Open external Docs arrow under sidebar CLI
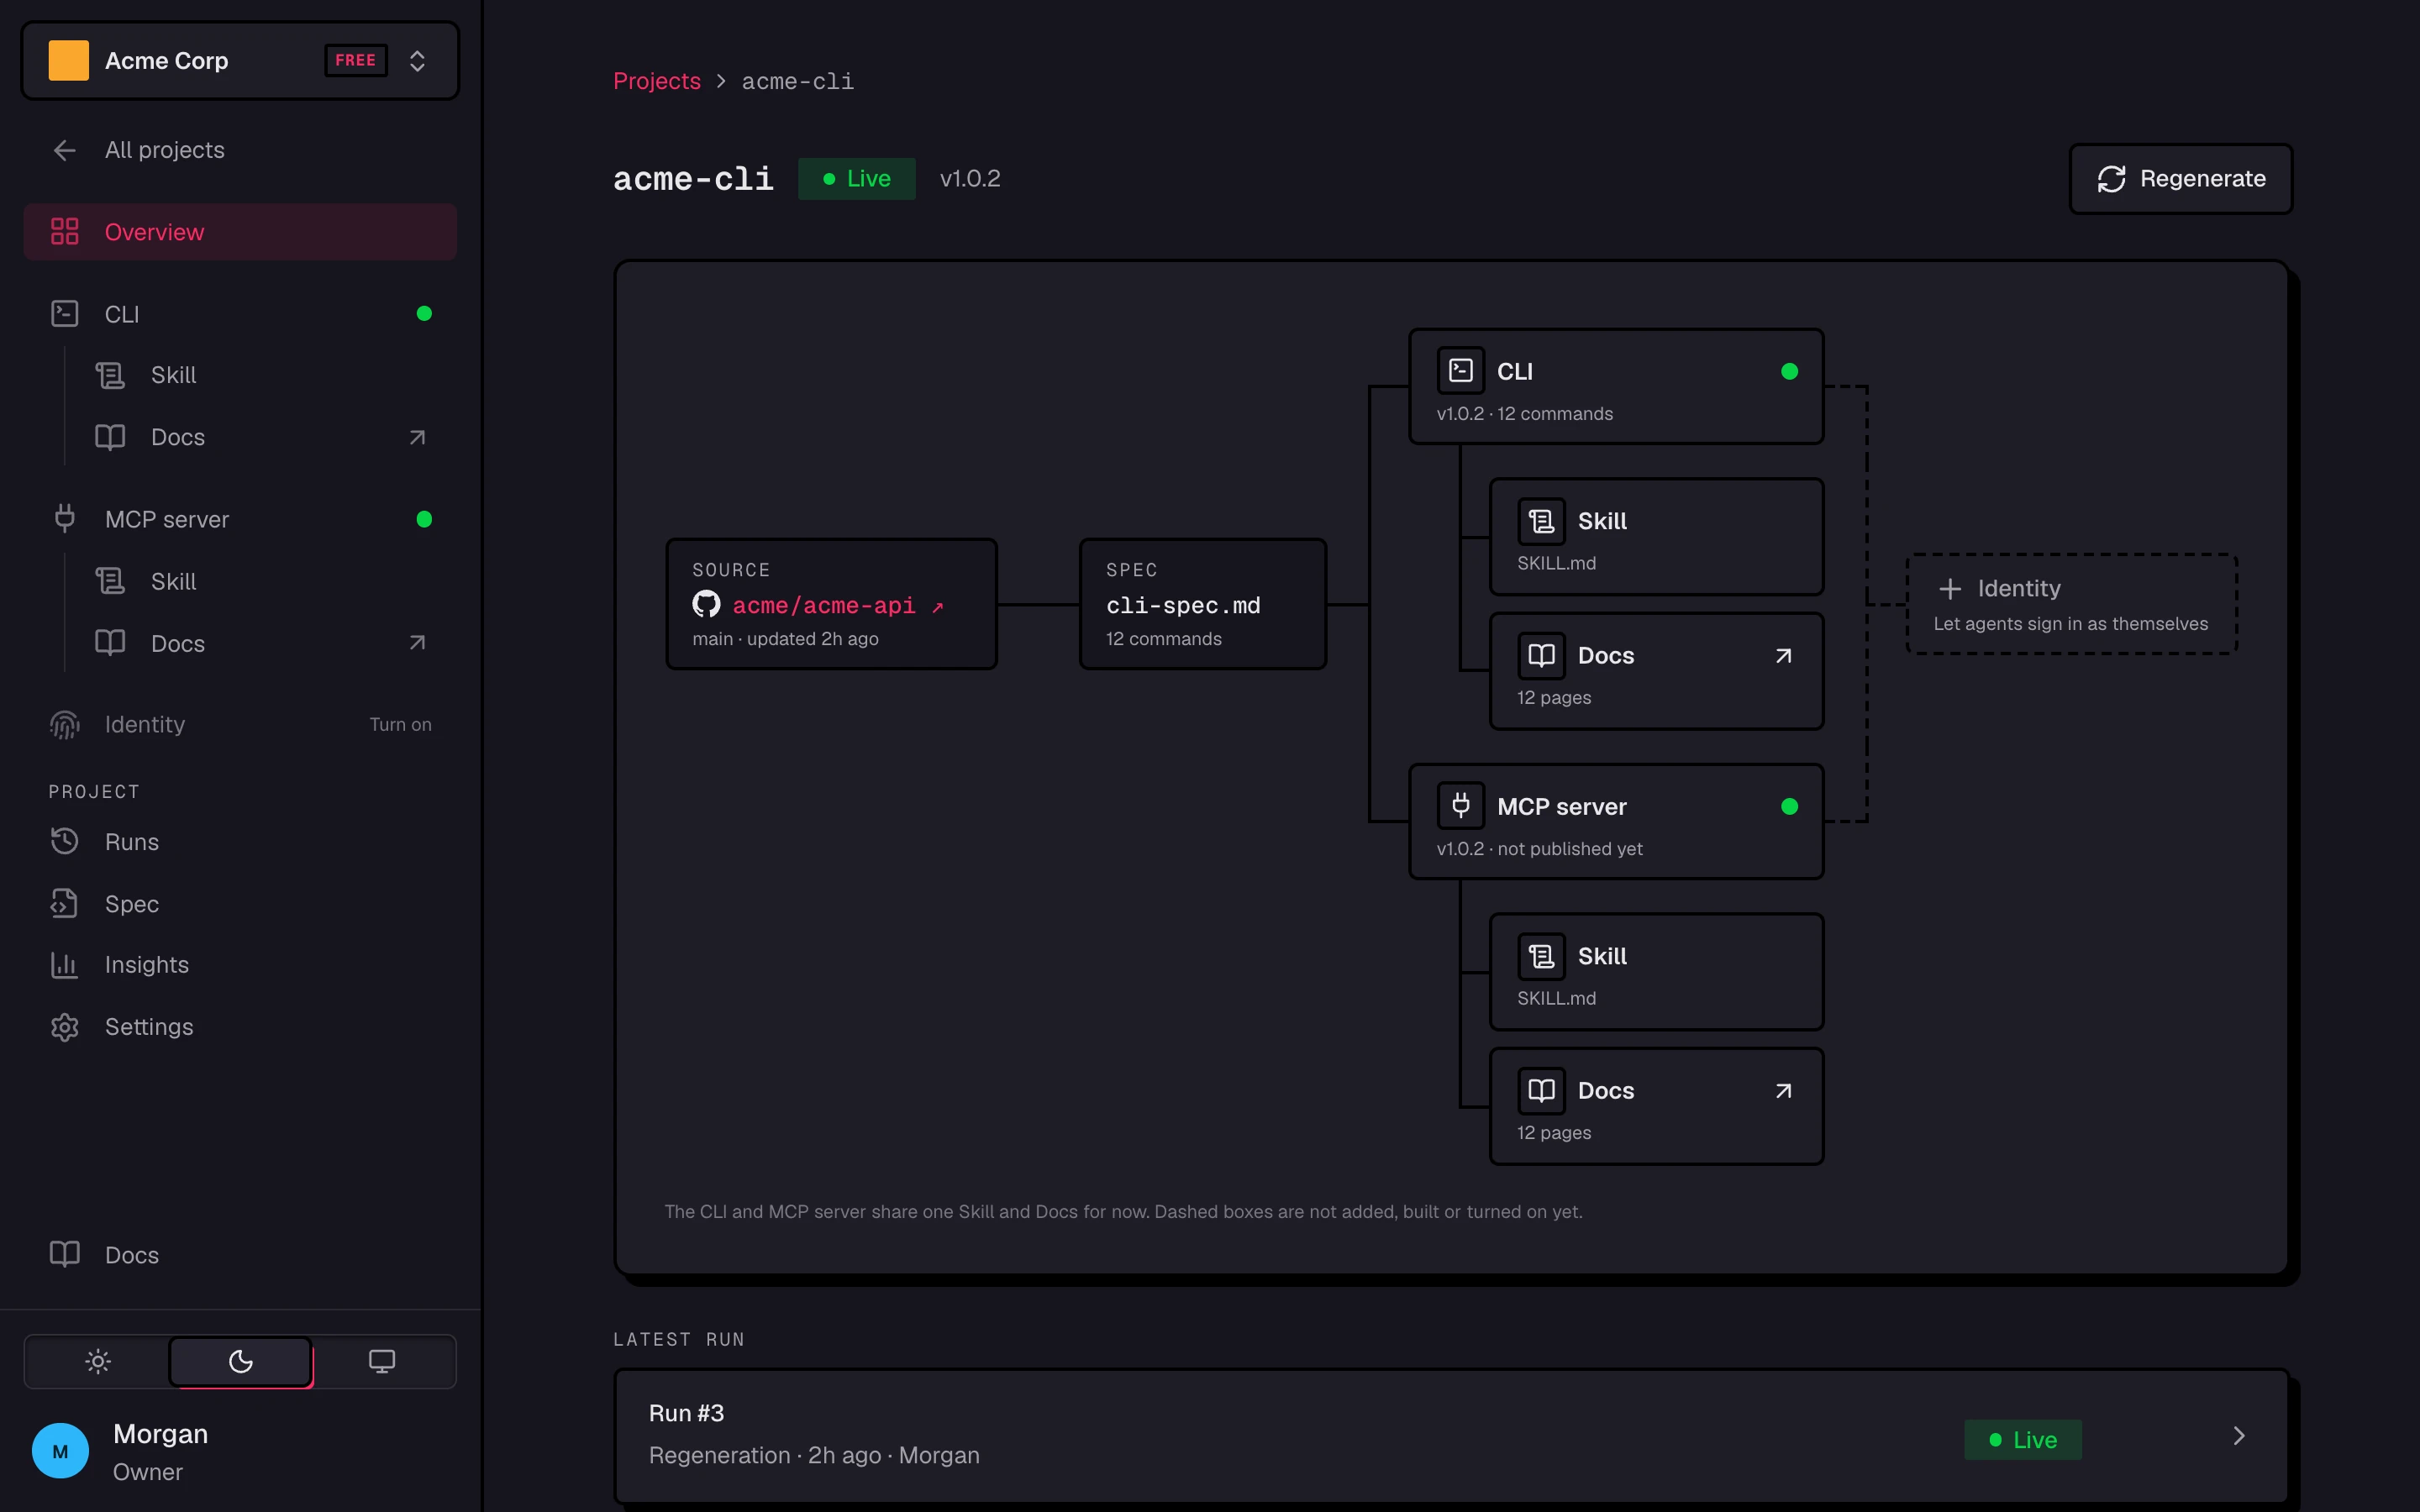Viewport: 2420px width, 1512px height. tap(417, 437)
